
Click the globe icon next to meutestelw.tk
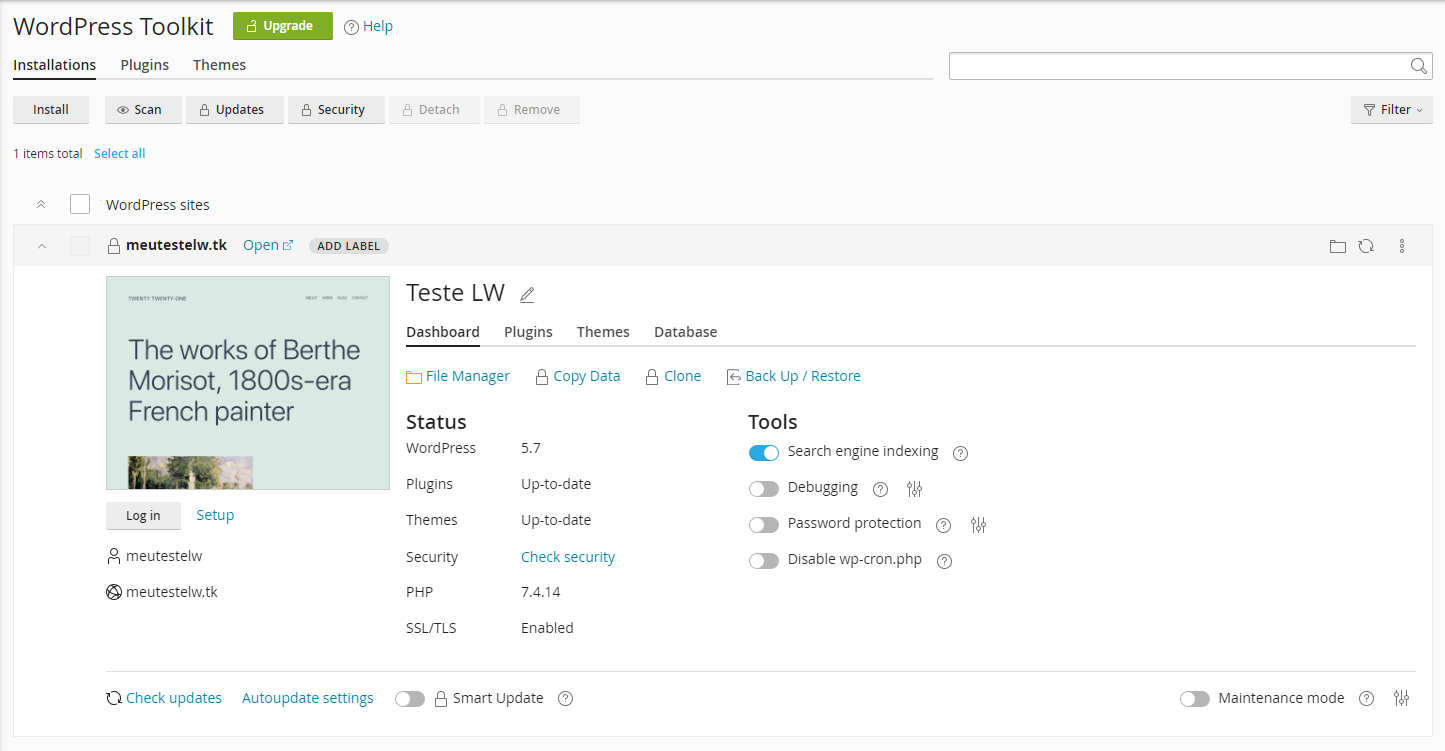click(114, 592)
